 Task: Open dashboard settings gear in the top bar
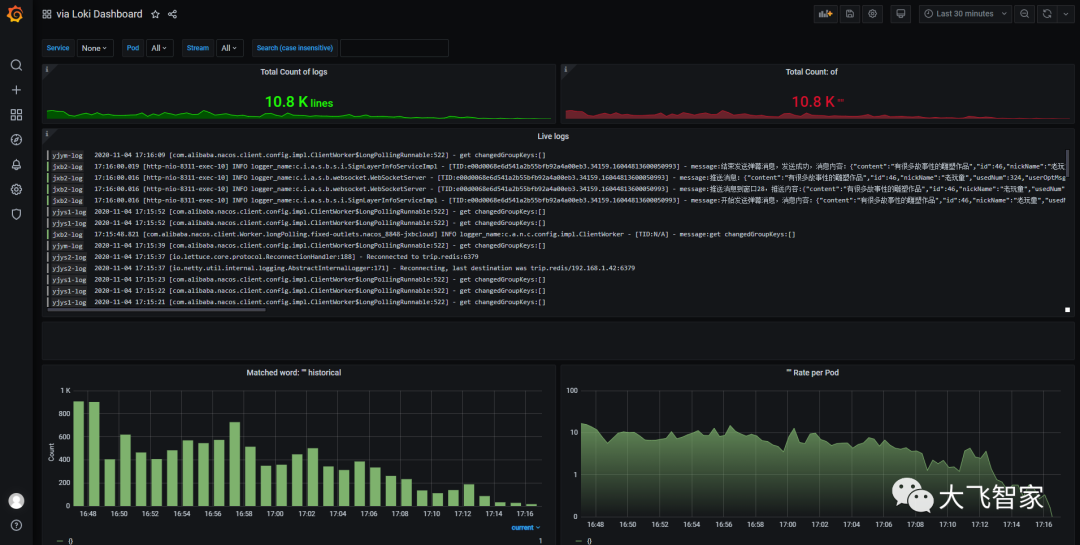(873, 14)
